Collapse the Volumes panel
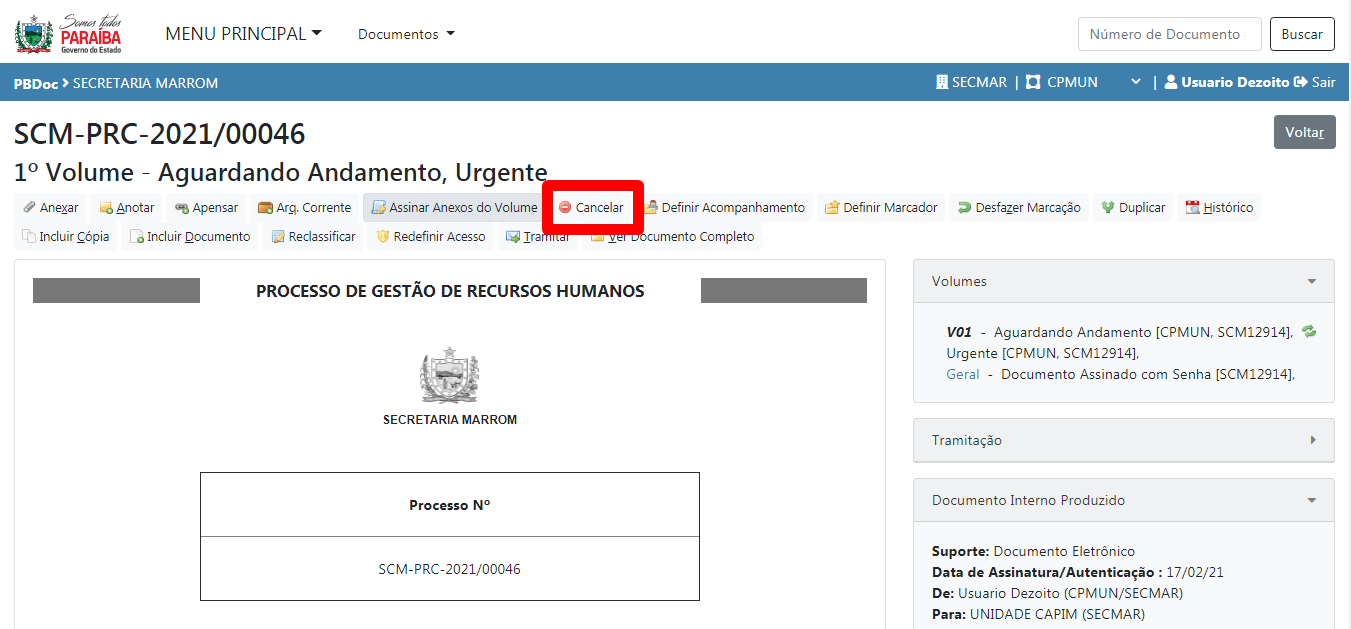 [1311, 282]
